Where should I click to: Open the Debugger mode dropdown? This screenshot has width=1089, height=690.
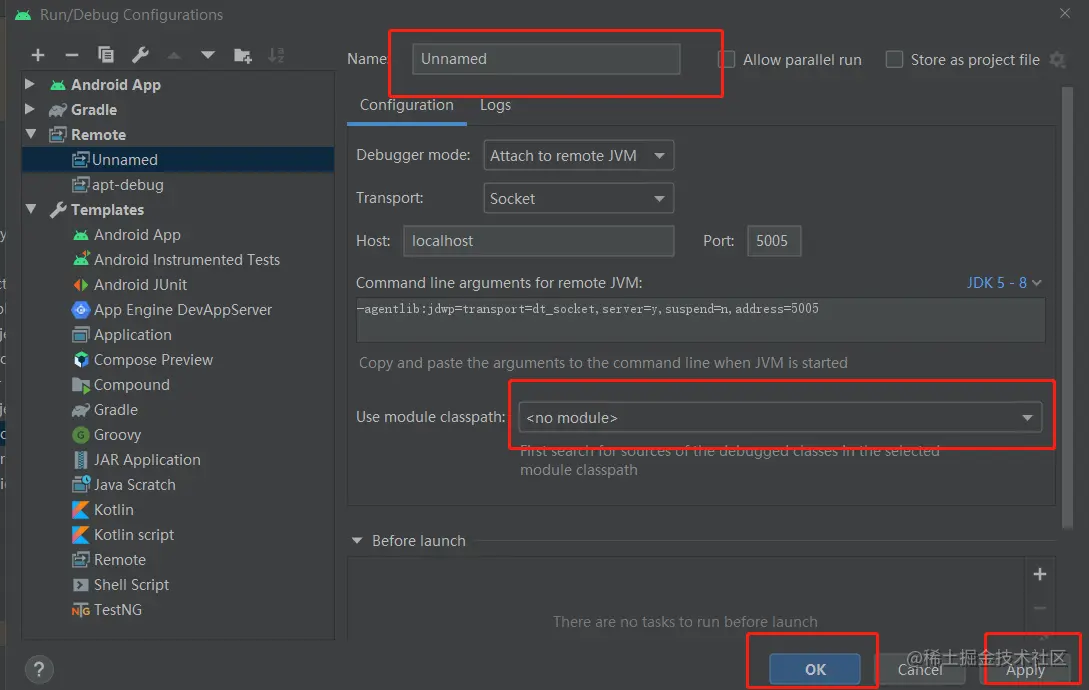pyautogui.click(x=579, y=156)
